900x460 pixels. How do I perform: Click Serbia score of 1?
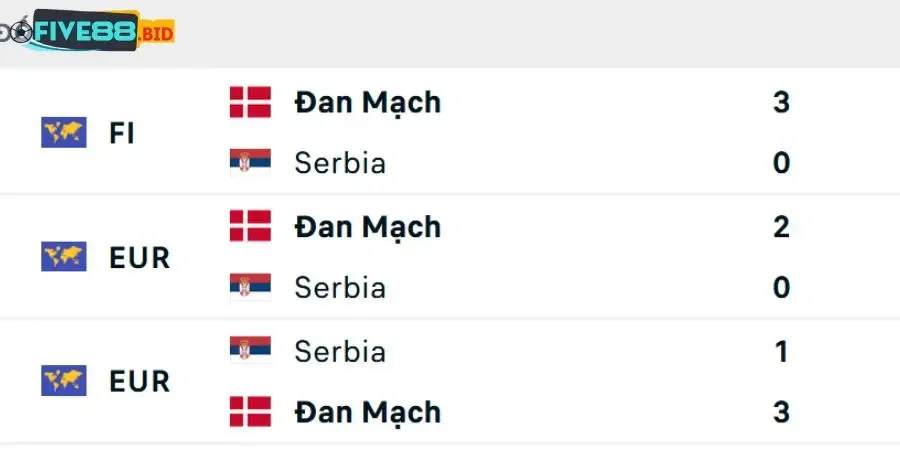(x=781, y=351)
